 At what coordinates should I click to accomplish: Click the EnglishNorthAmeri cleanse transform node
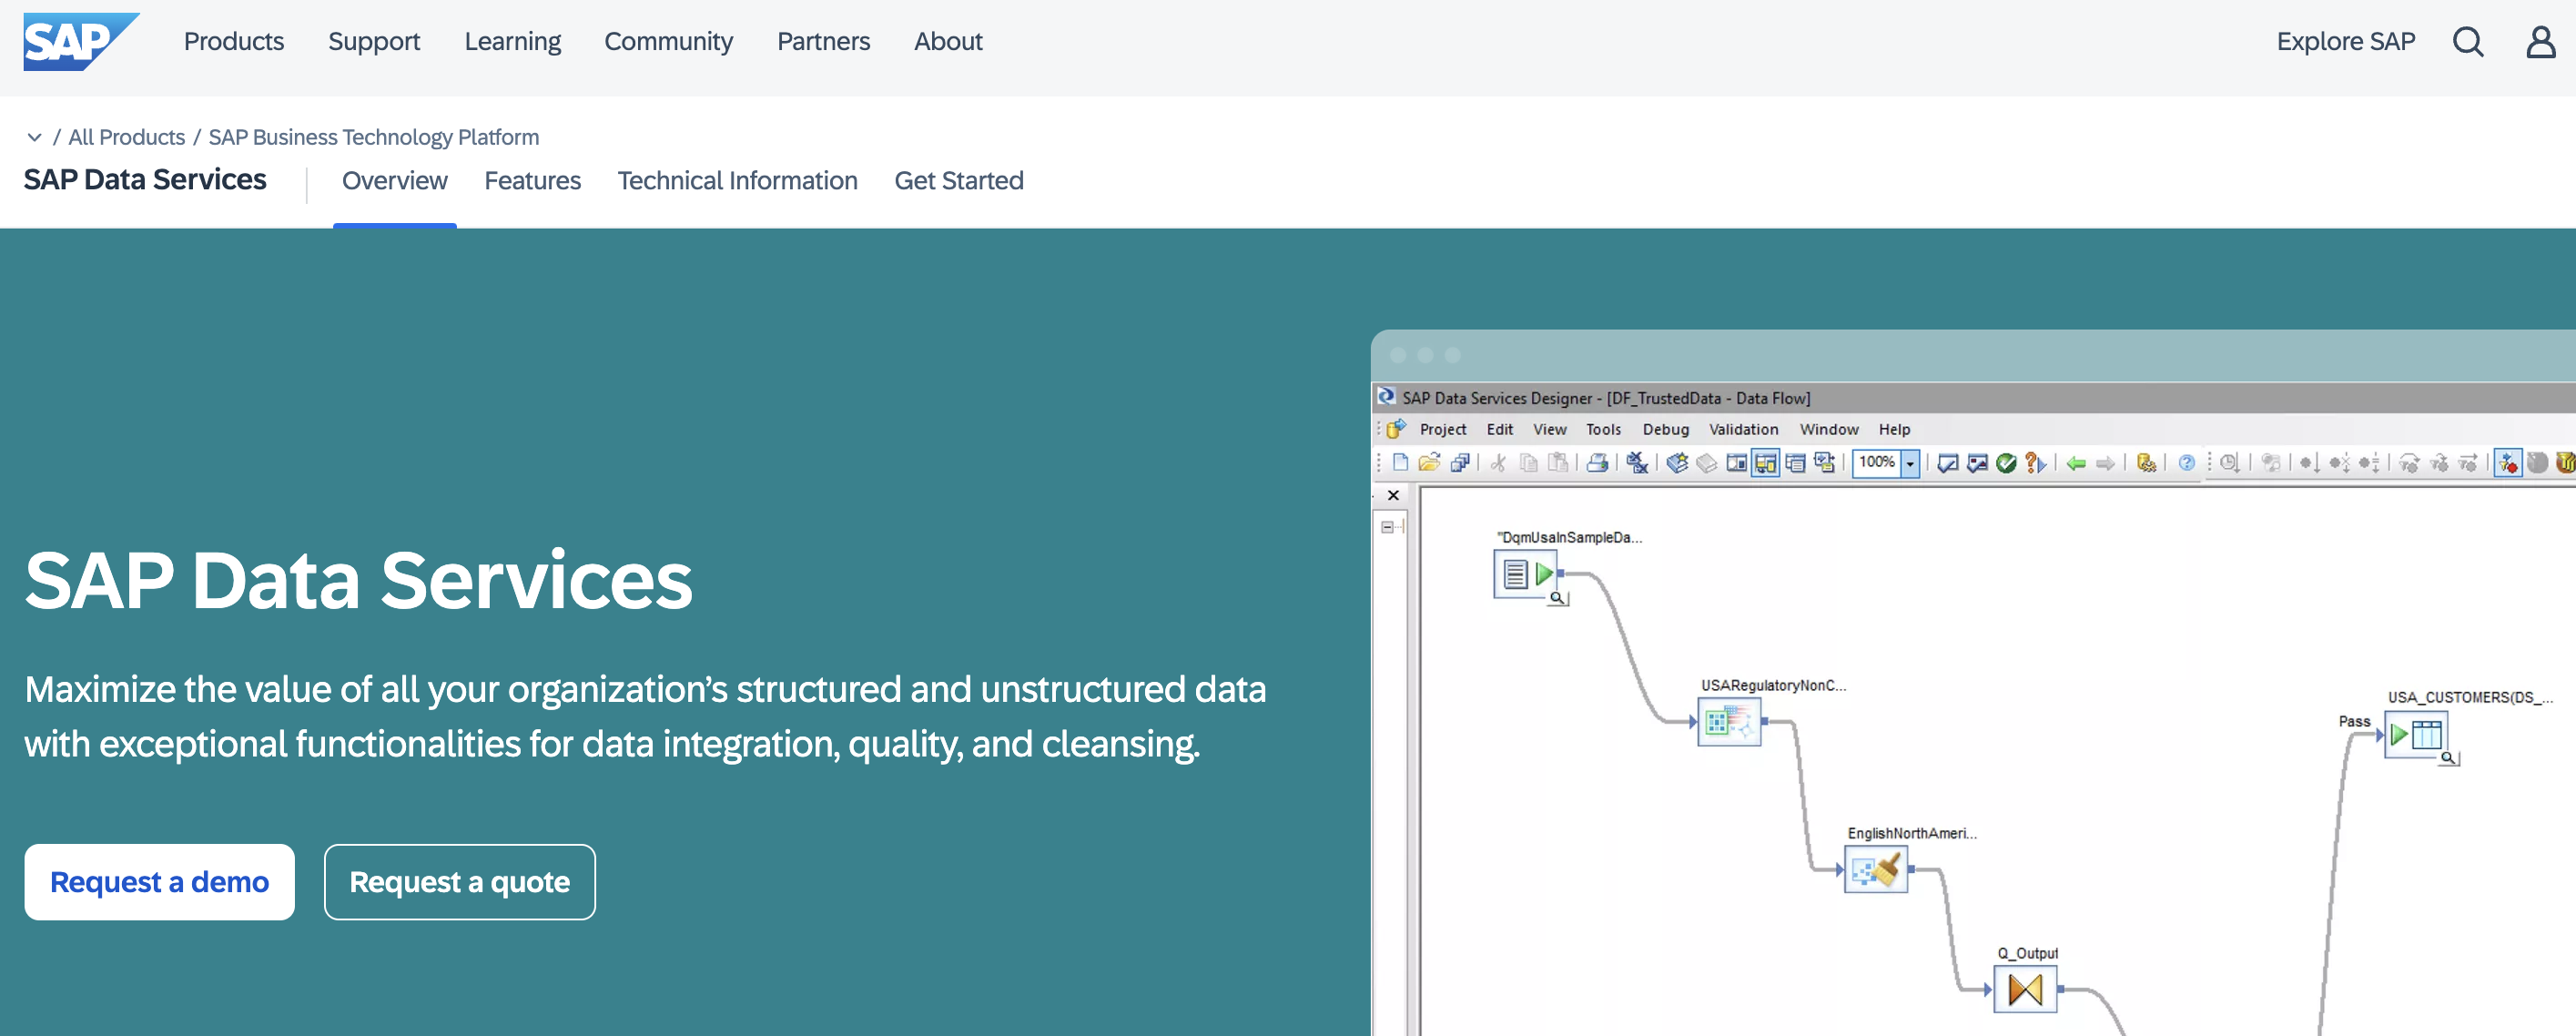coord(1875,870)
